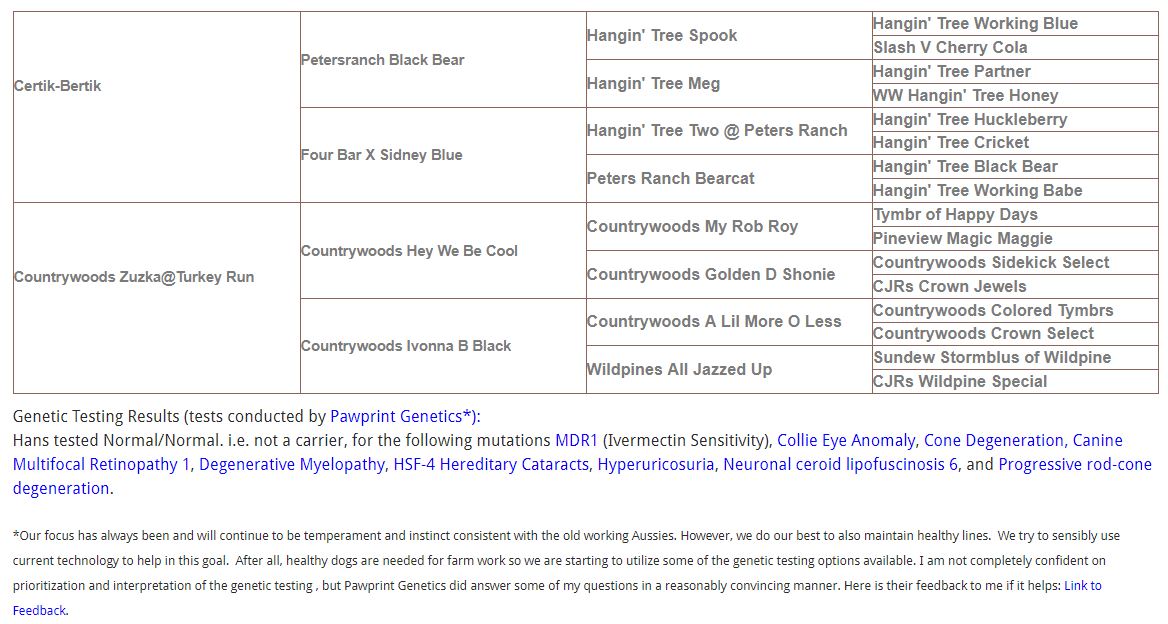1168x624 pixels.
Task: Open the Link to Feedback hyperlink
Action: tap(1082, 586)
